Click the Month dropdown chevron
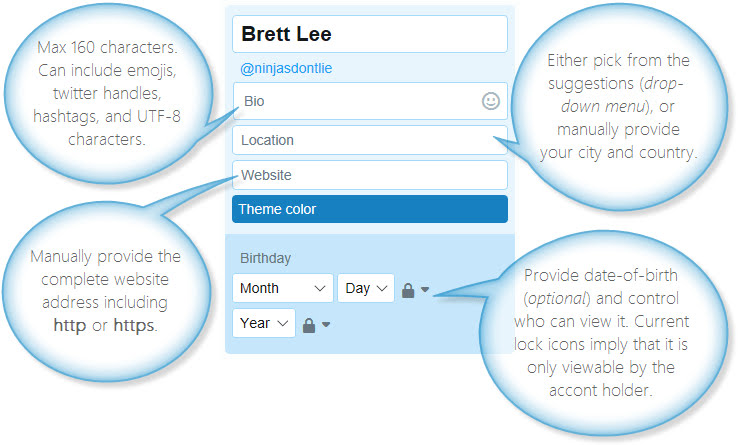Viewport: 738px width, 445px height. pyautogui.click(x=320, y=288)
